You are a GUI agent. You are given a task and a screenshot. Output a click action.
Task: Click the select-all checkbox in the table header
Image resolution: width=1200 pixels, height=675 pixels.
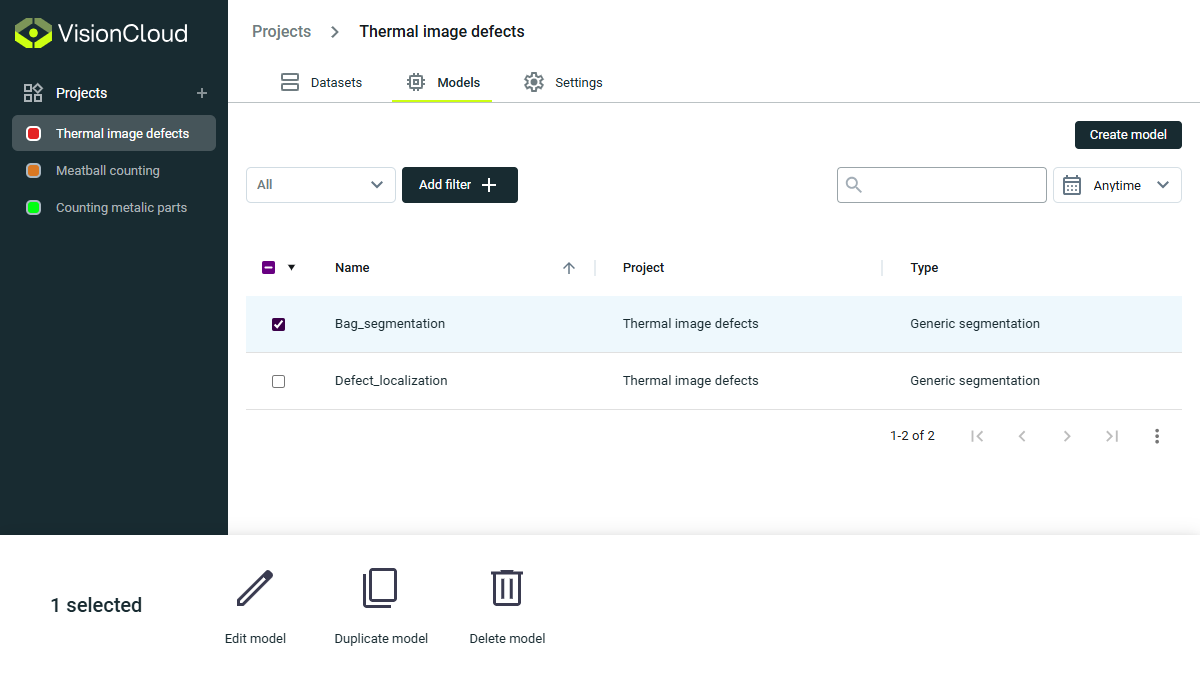coord(268,267)
